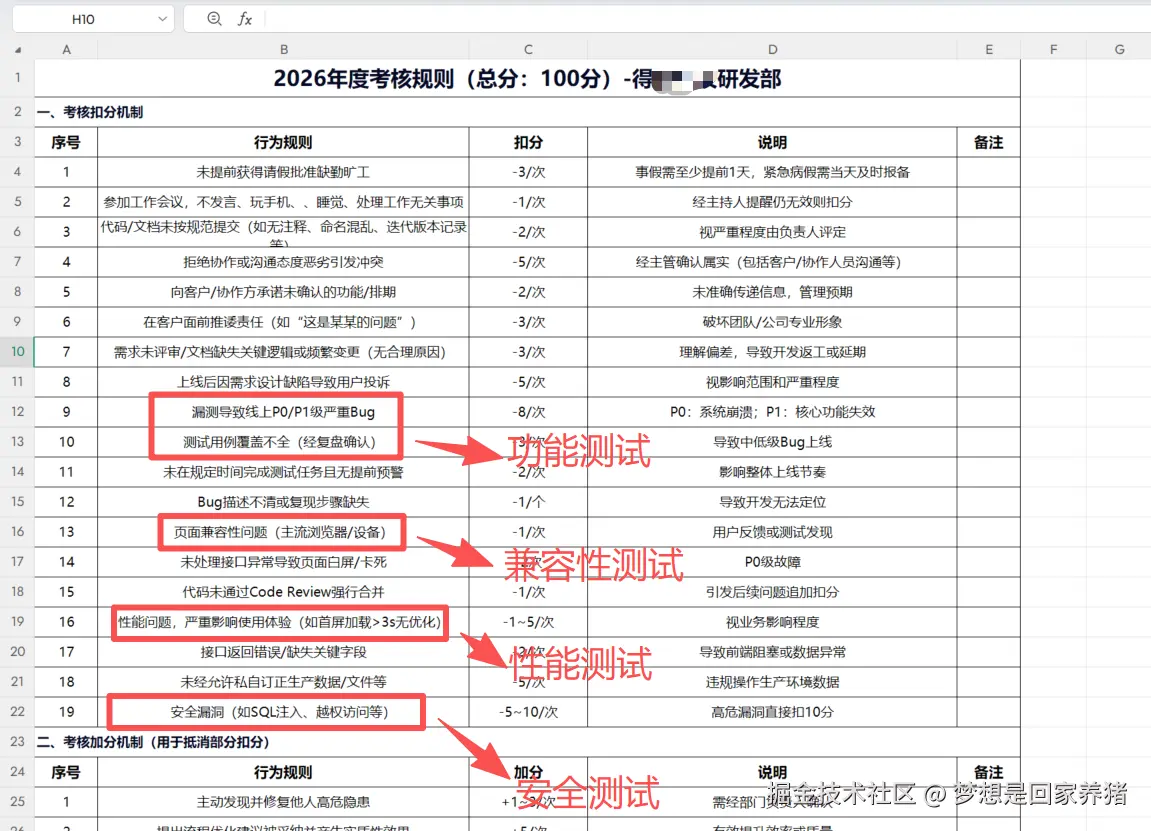The height and width of the screenshot is (831, 1151).
Task: Select the row 10 header
Action: tap(17, 352)
